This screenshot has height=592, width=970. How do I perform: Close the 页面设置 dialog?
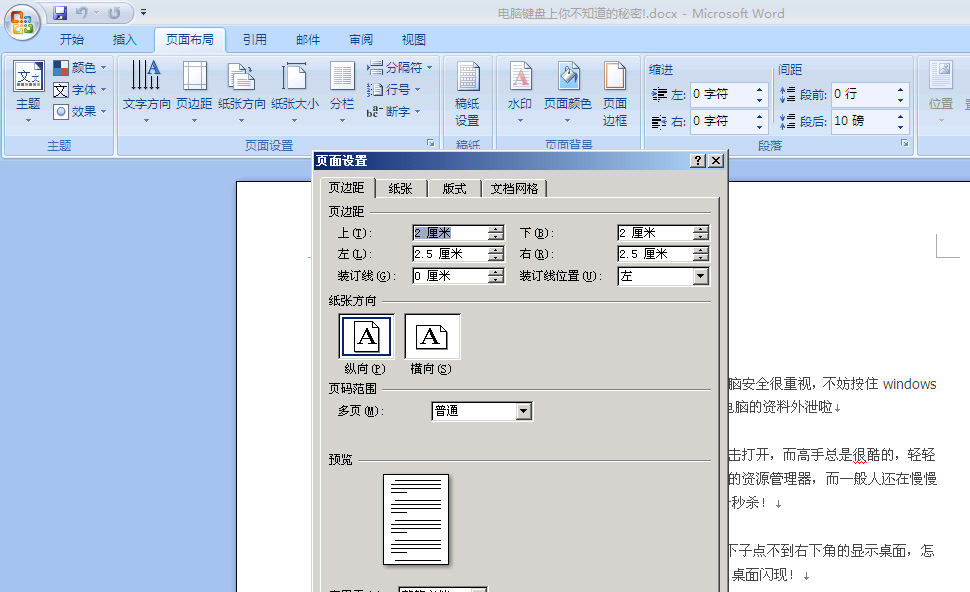(x=716, y=161)
